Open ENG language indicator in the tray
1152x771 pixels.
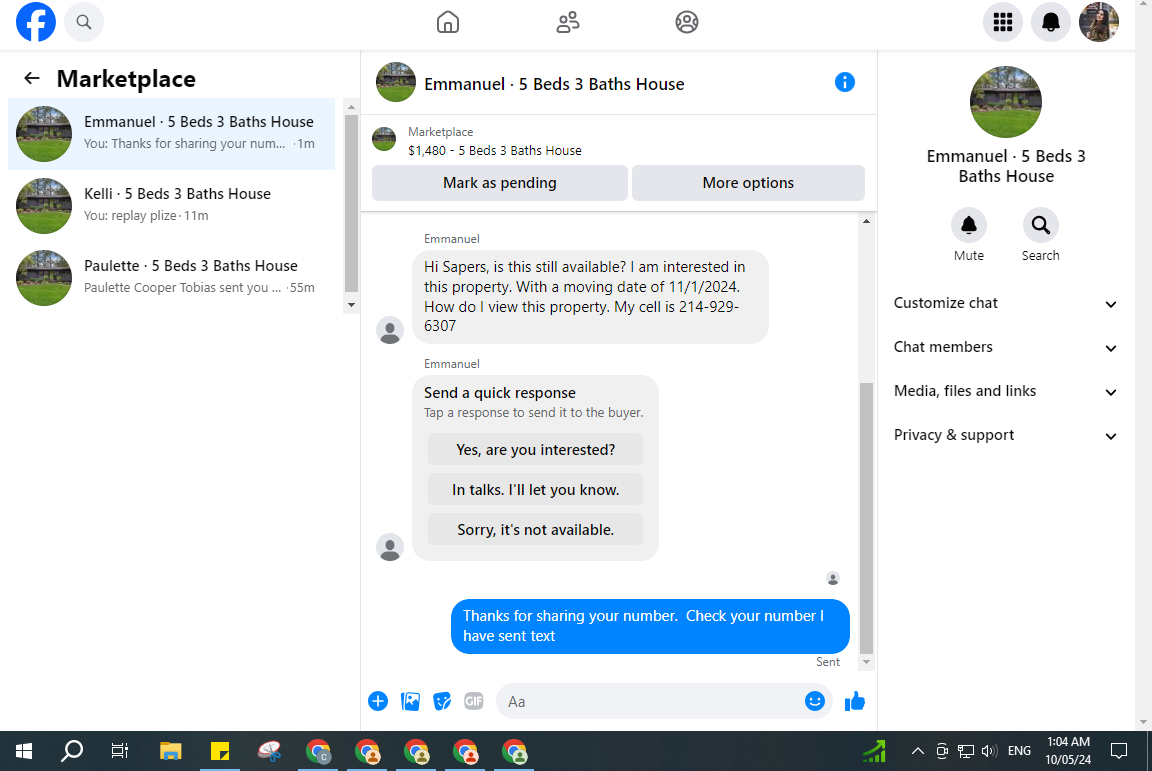click(1019, 751)
